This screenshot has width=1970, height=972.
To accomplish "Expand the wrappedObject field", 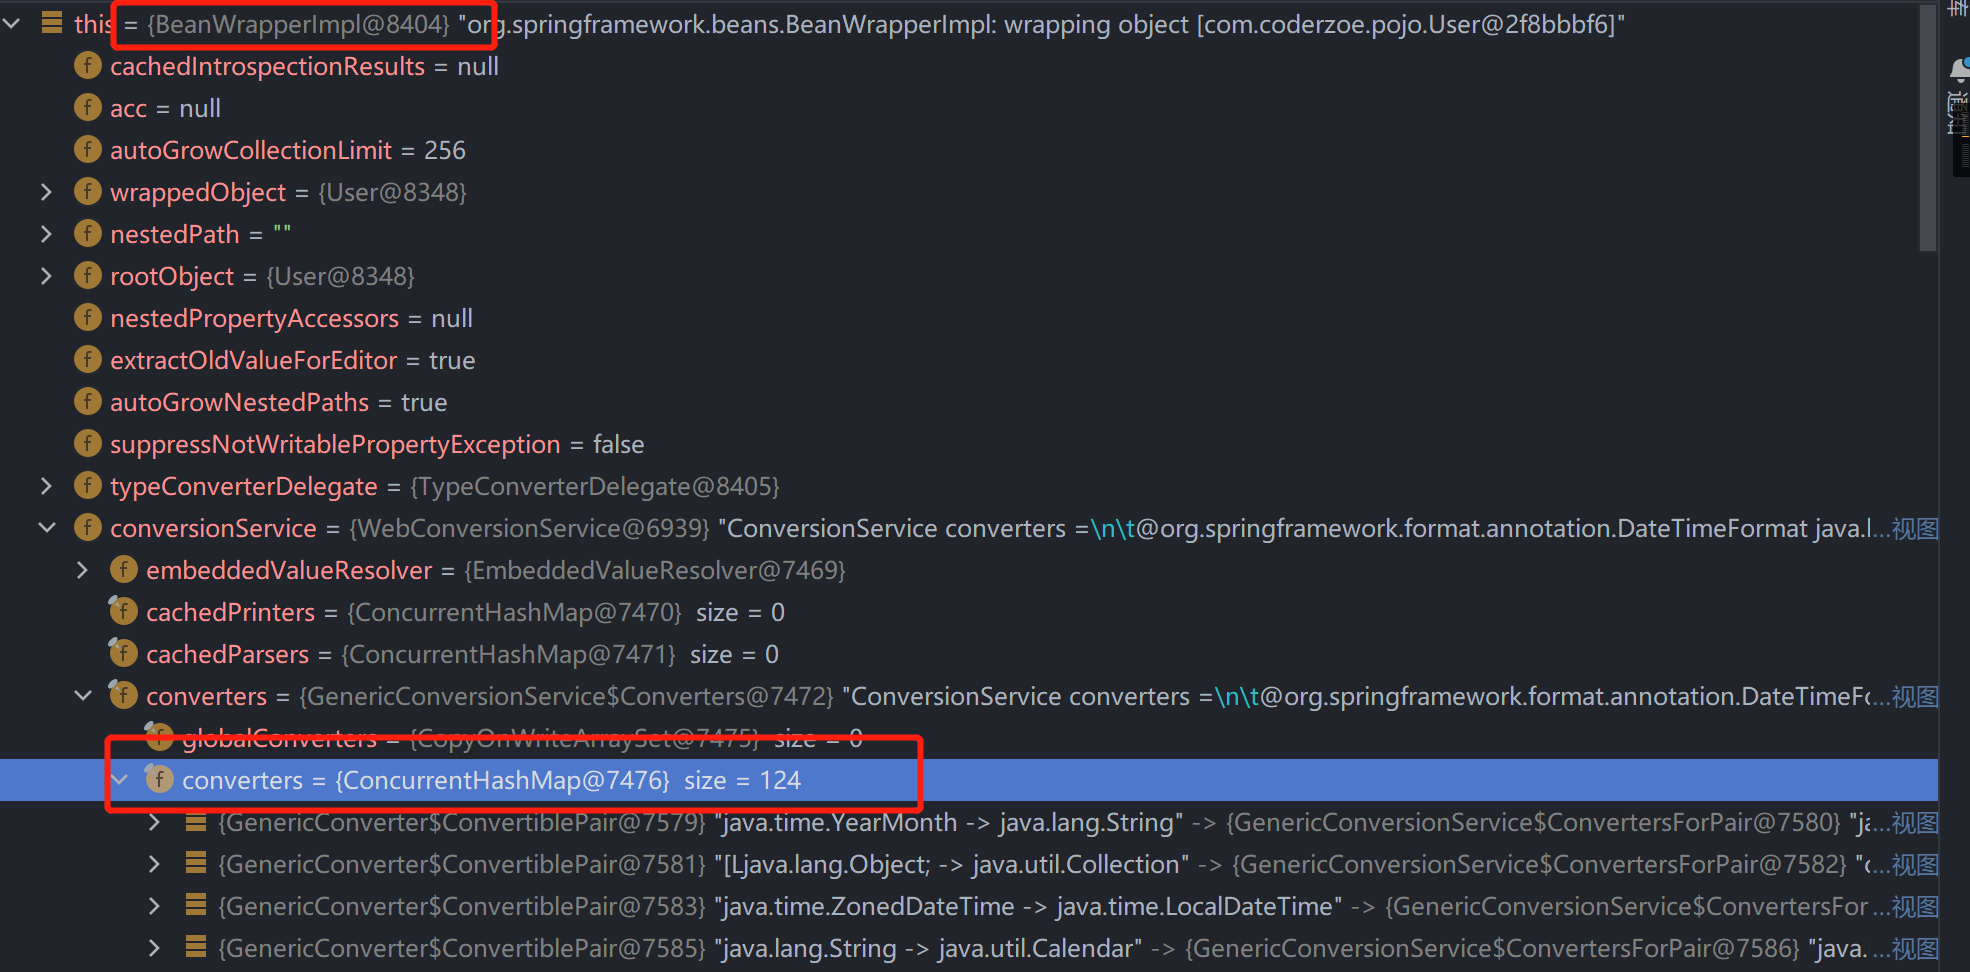I will [x=46, y=192].
